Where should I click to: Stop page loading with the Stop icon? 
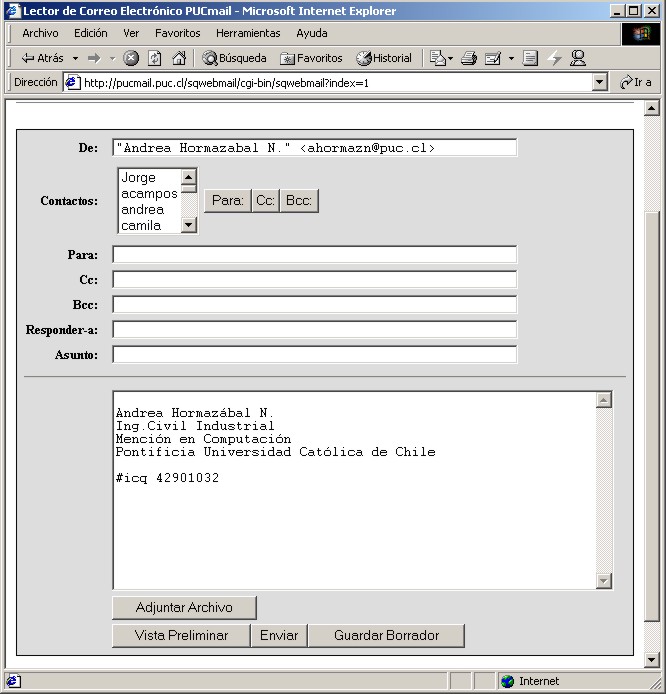pyautogui.click(x=131, y=58)
